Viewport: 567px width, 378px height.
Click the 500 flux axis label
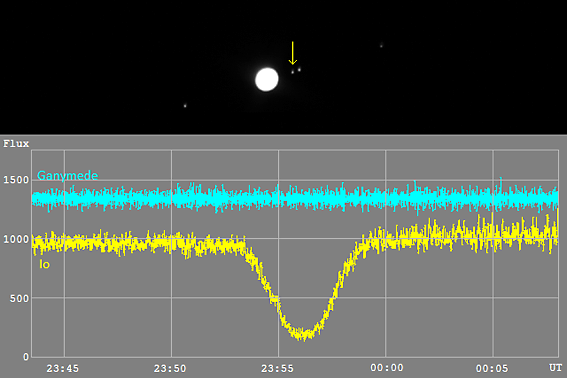click(x=19, y=298)
